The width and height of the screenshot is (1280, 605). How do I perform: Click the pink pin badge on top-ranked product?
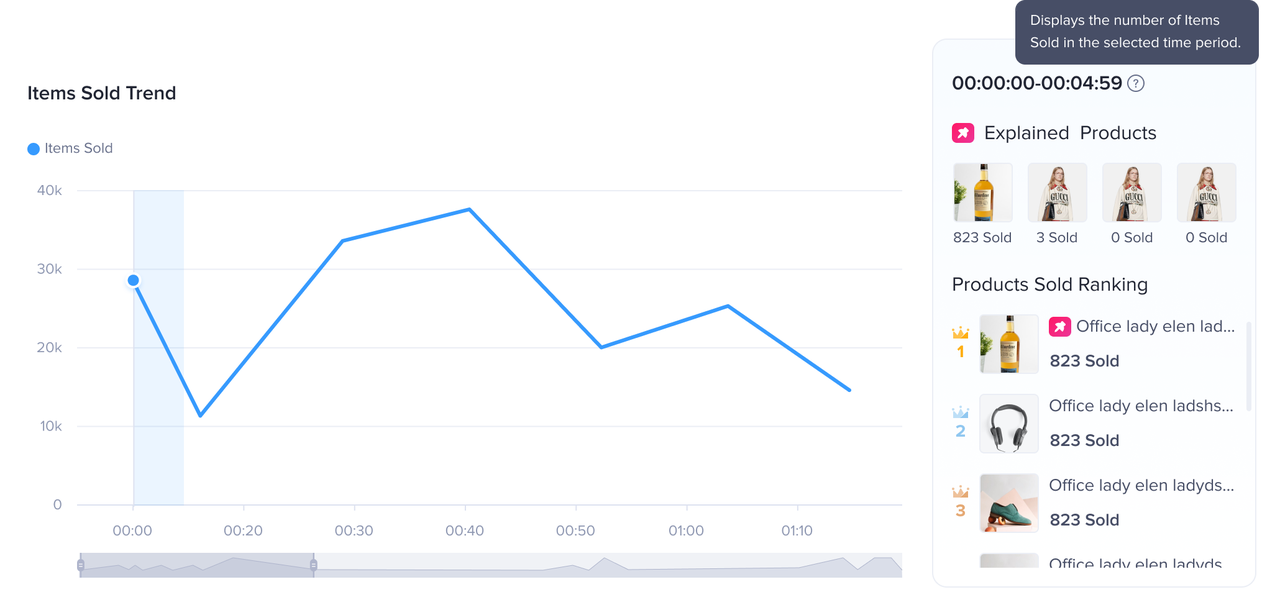[x=1059, y=327]
